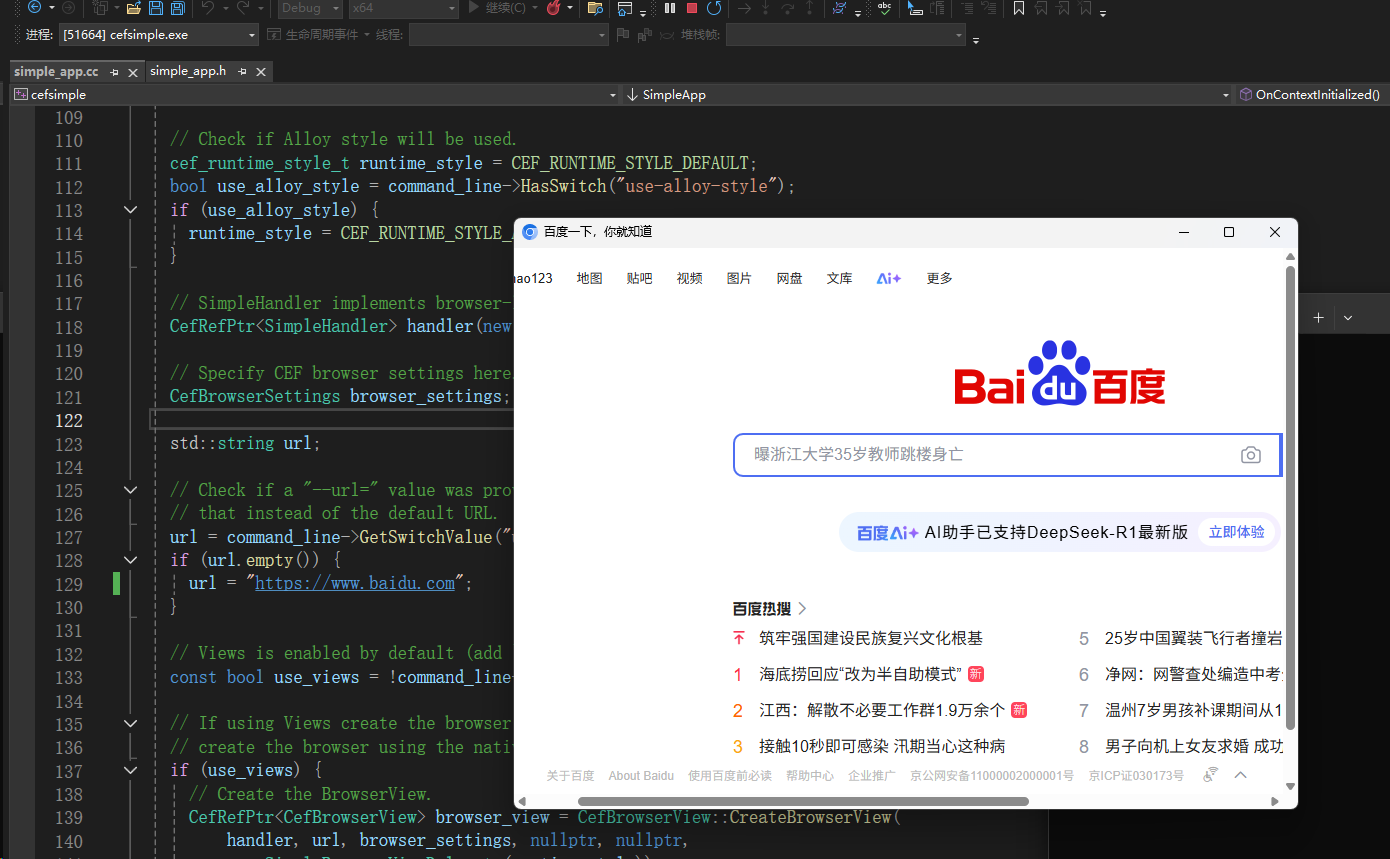Screen dimensions: 1390x859
Task: Collapse comment block at line 135
Action: click(130, 723)
